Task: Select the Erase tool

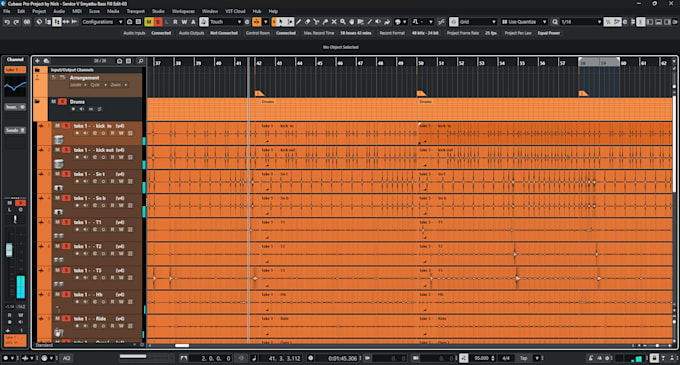Action: point(307,22)
